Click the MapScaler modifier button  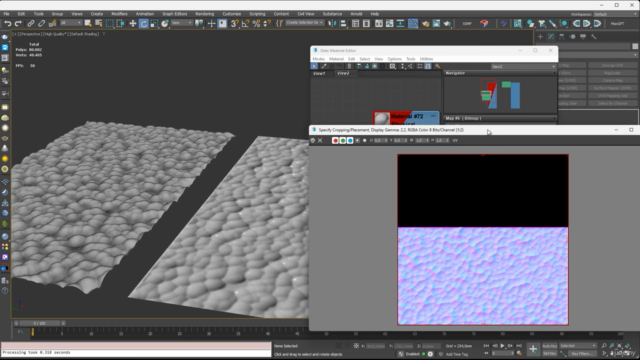[612, 73]
